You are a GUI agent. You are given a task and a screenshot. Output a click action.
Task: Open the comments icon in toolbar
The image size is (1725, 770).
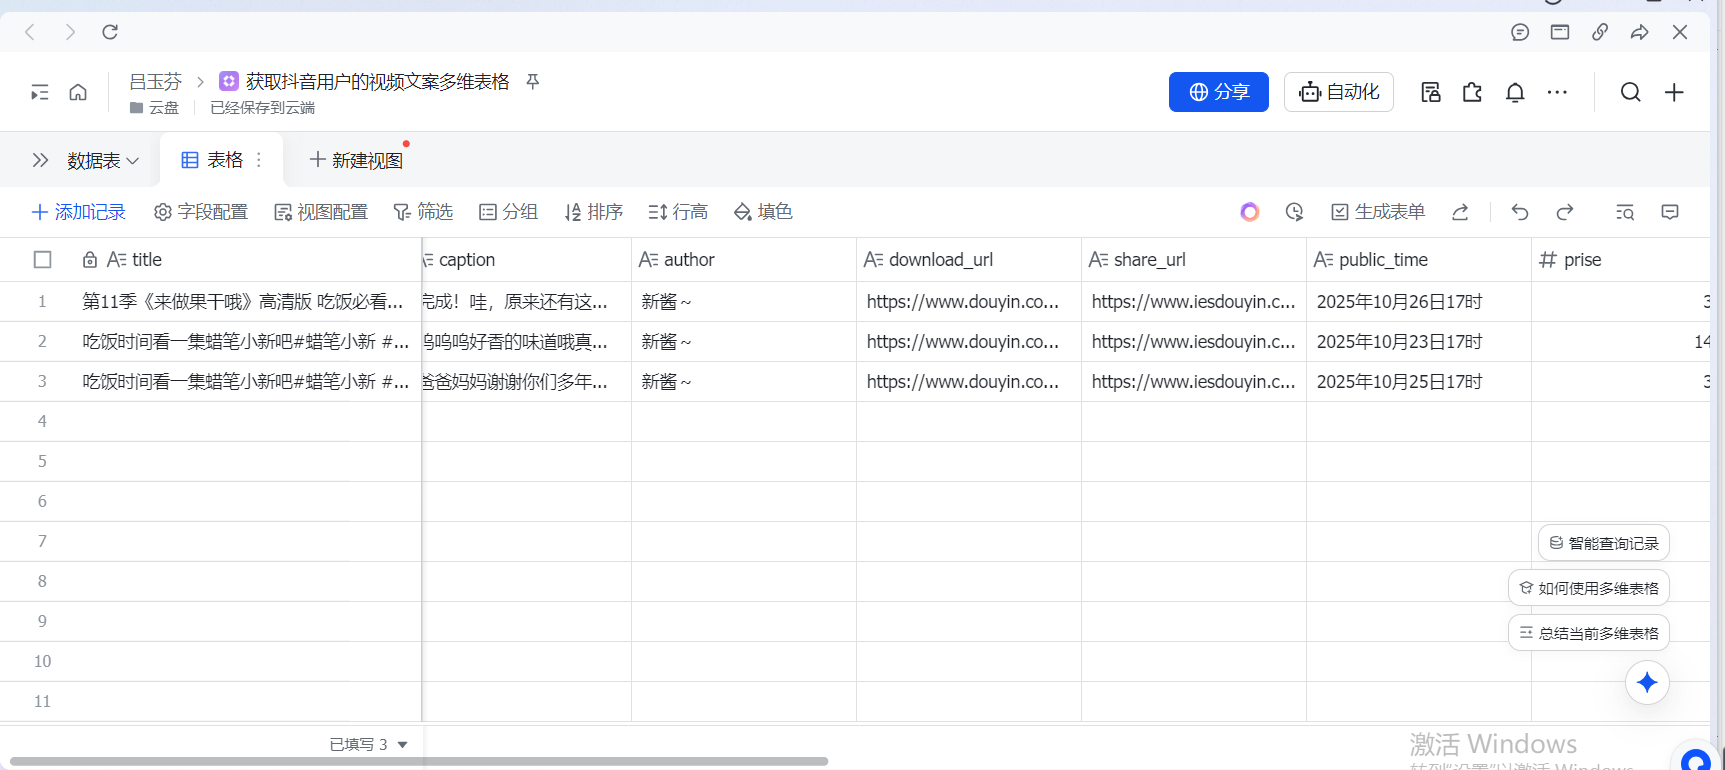point(1670,212)
